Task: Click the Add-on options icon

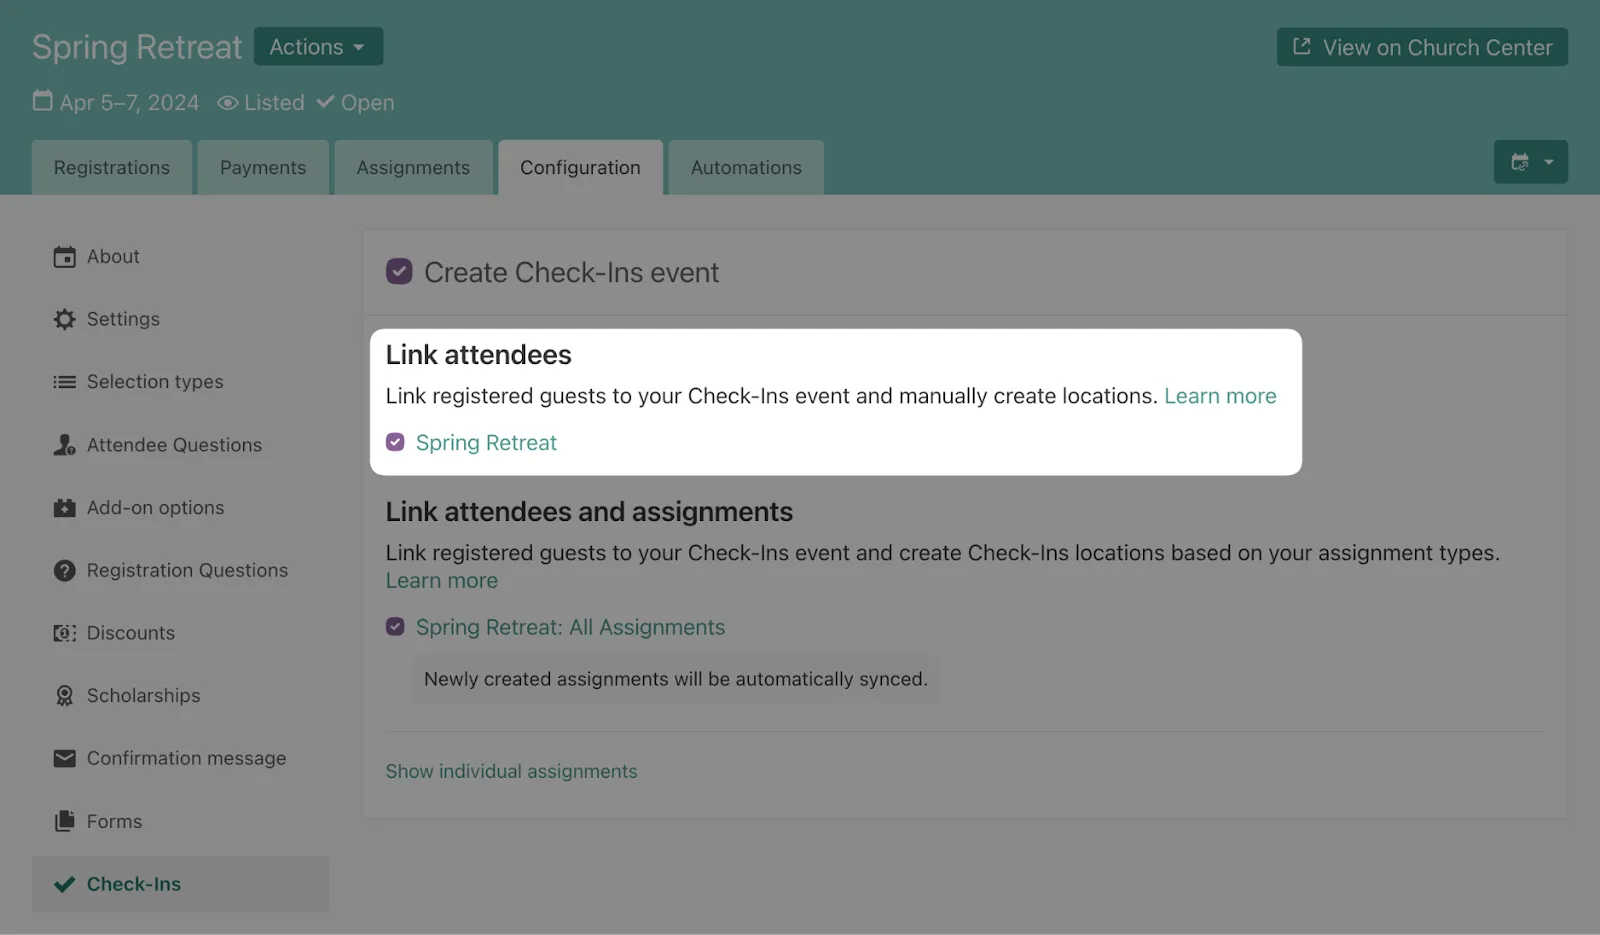Action: pyautogui.click(x=64, y=508)
